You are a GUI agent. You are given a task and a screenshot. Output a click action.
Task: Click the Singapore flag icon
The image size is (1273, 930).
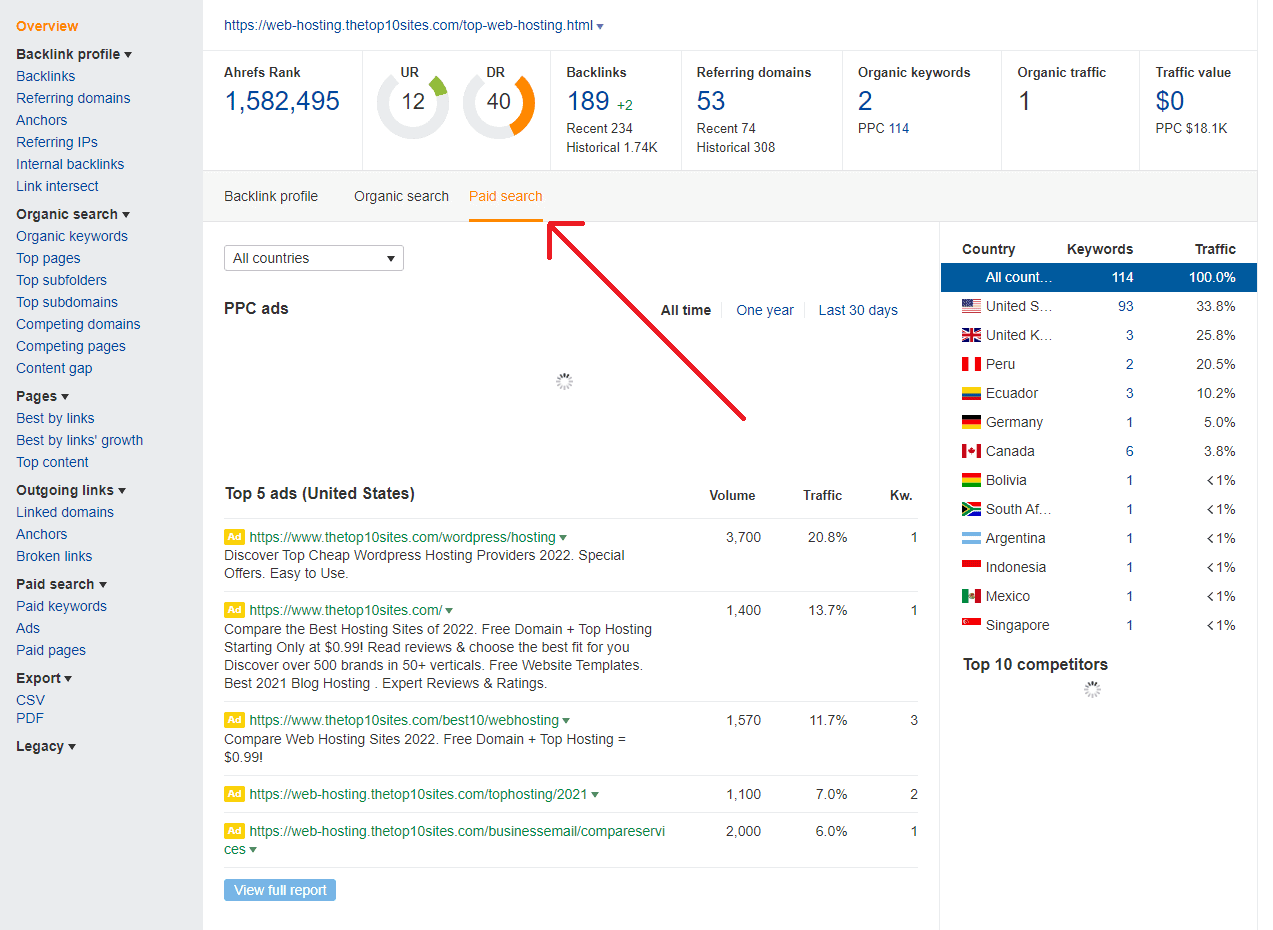tap(969, 625)
